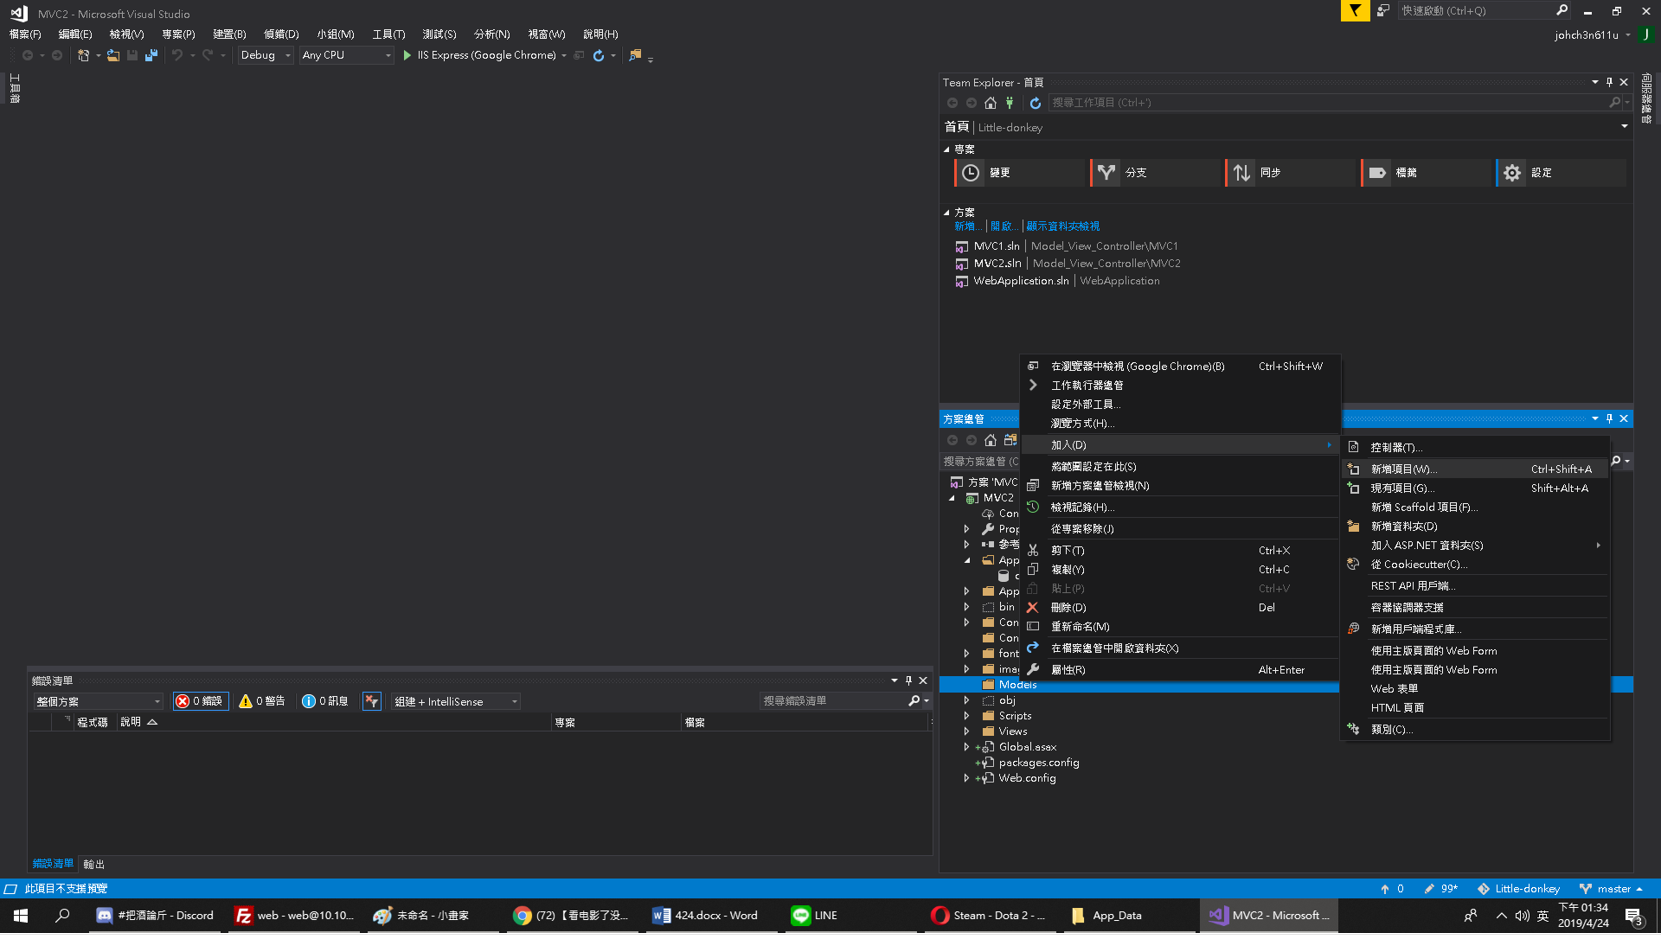The width and height of the screenshot is (1661, 935).
Task: Expand the Views folder node
Action: (x=967, y=732)
